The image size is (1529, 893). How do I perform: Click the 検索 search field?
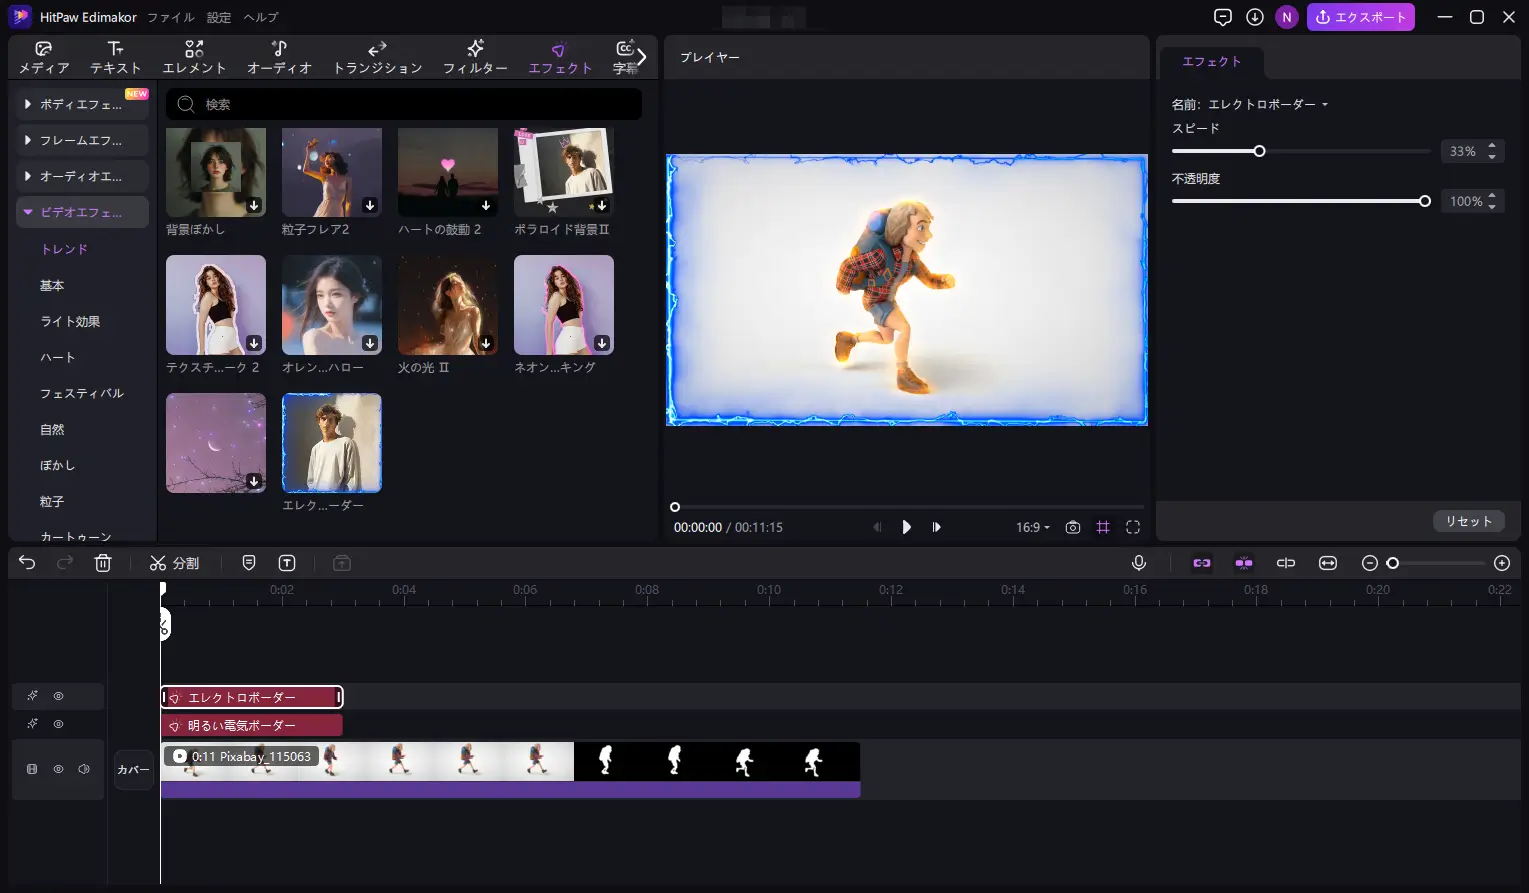pyautogui.click(x=404, y=104)
